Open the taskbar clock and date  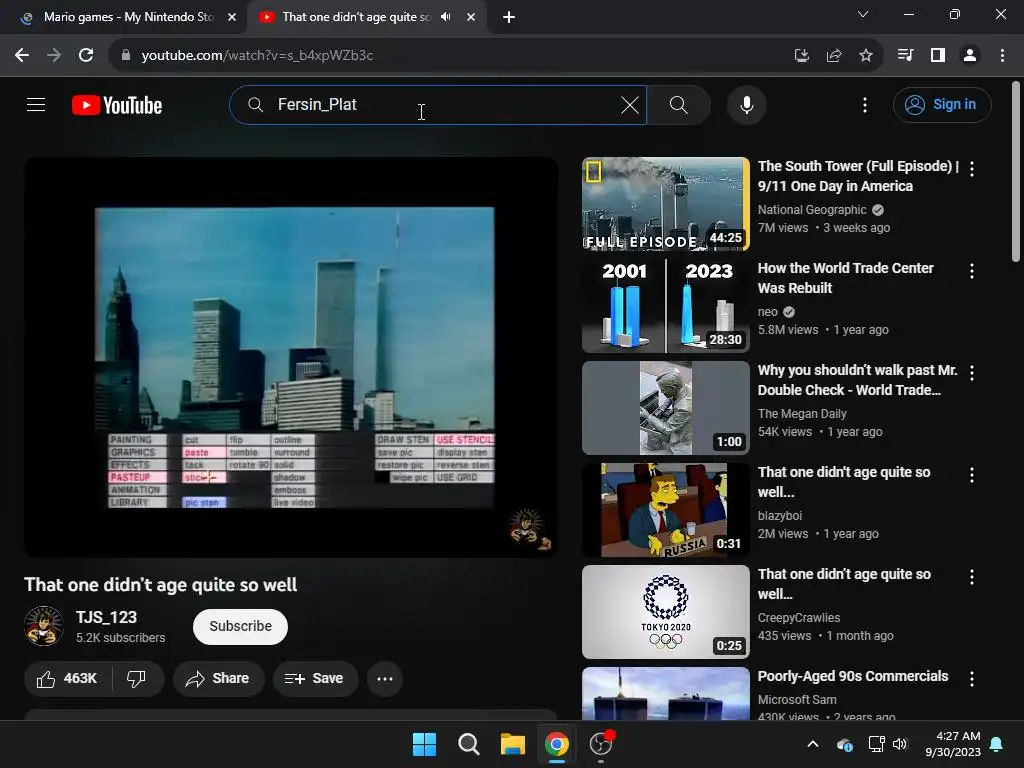tap(953, 744)
